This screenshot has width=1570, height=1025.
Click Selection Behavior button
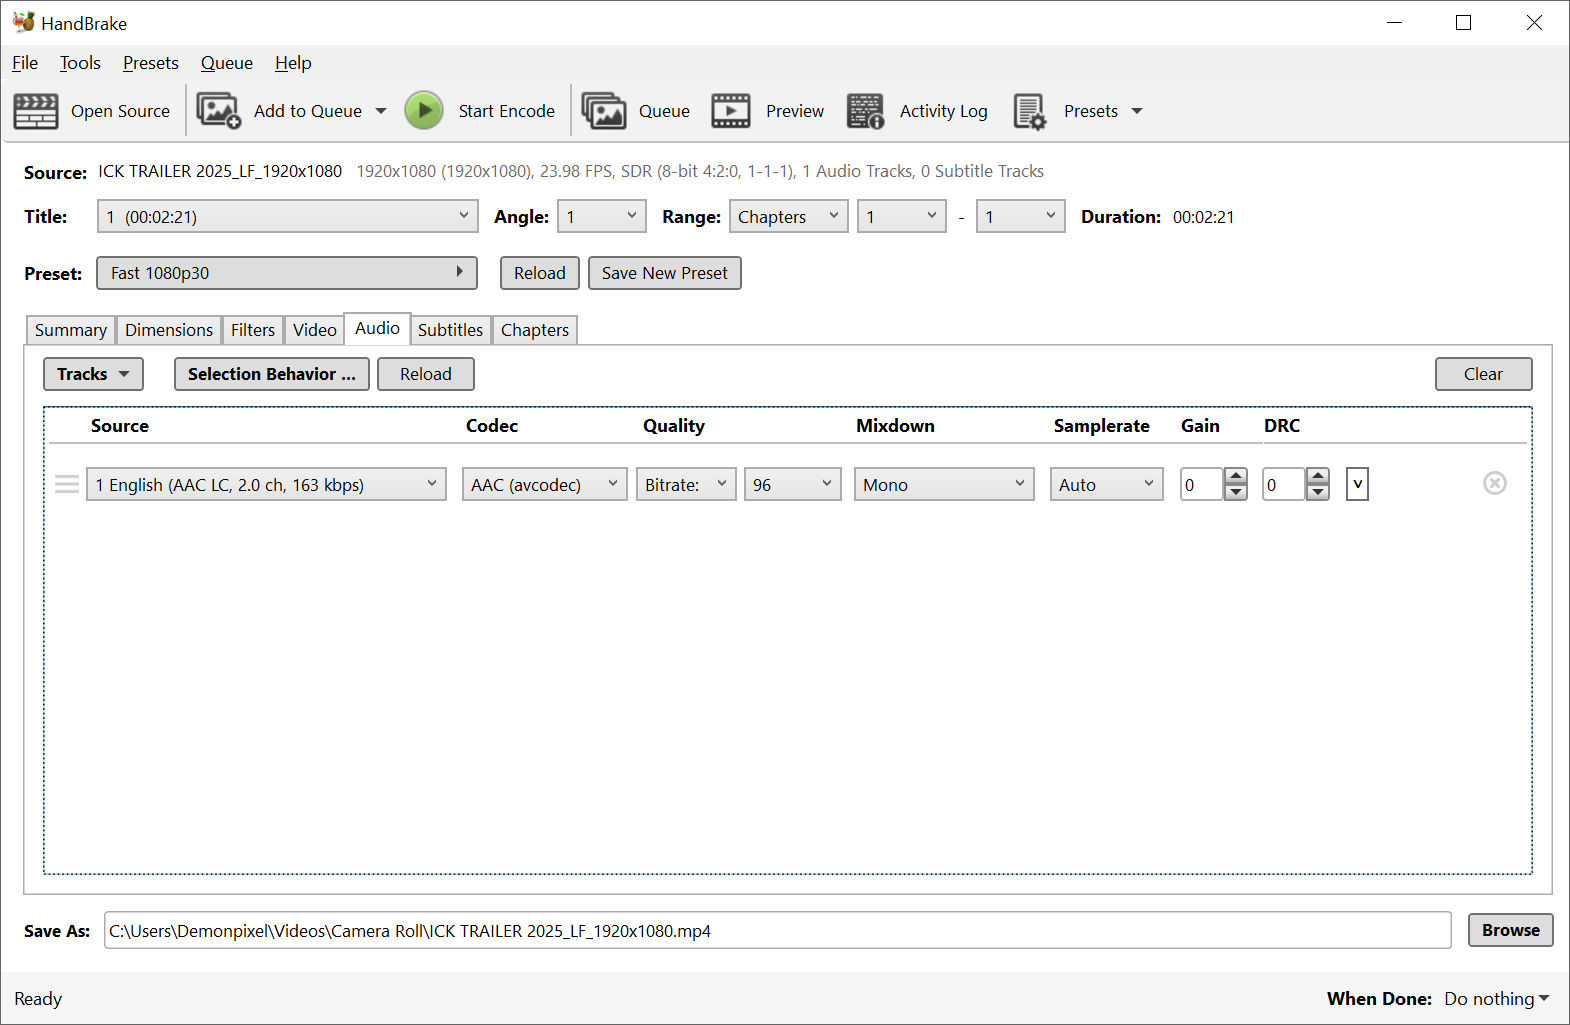[x=272, y=374]
